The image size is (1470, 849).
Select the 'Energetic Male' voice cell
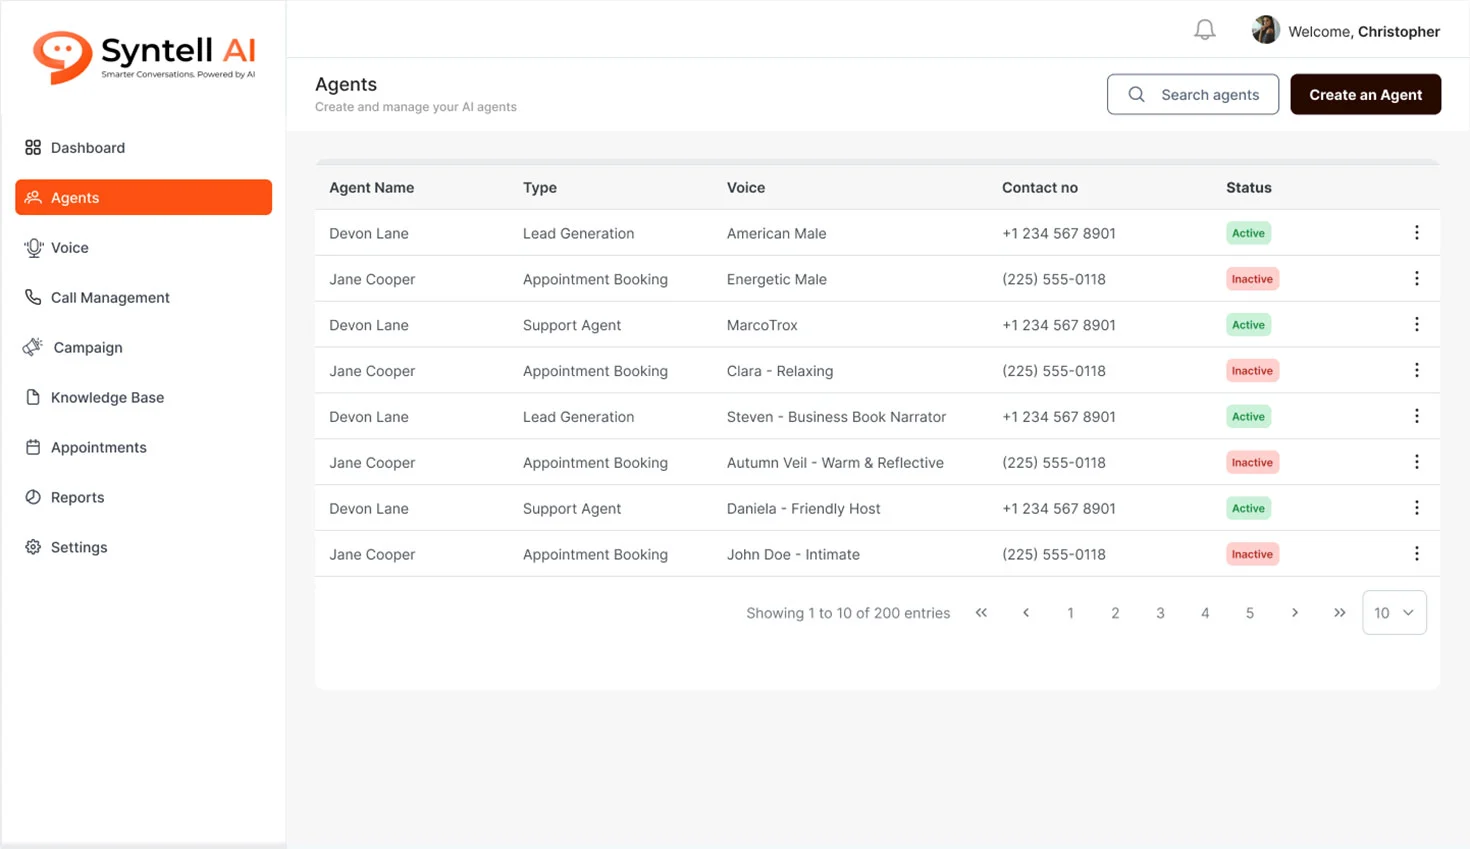pyautogui.click(x=777, y=279)
